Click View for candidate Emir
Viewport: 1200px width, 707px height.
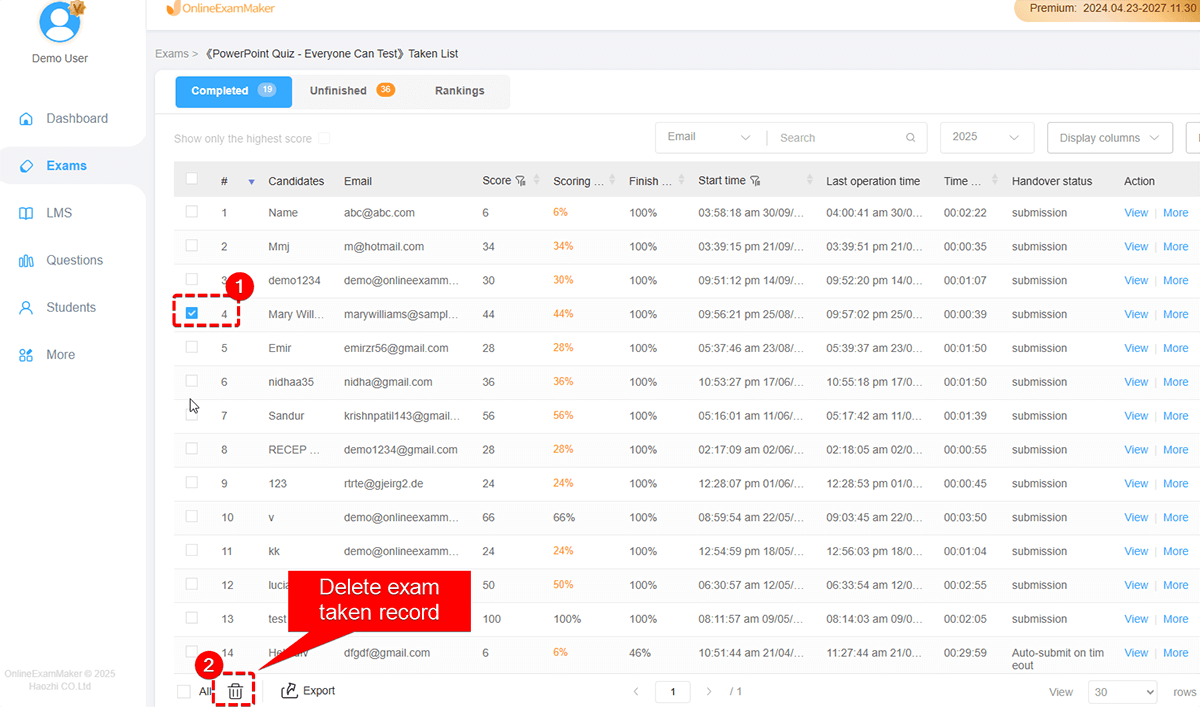(1136, 348)
